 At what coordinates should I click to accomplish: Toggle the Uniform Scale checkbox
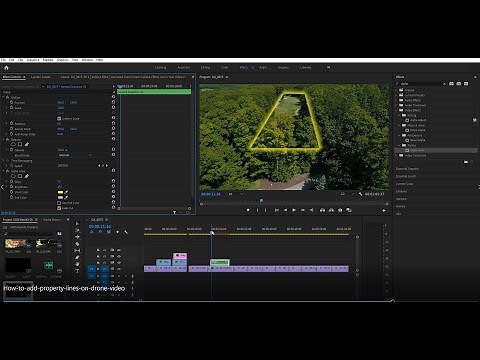point(59,118)
